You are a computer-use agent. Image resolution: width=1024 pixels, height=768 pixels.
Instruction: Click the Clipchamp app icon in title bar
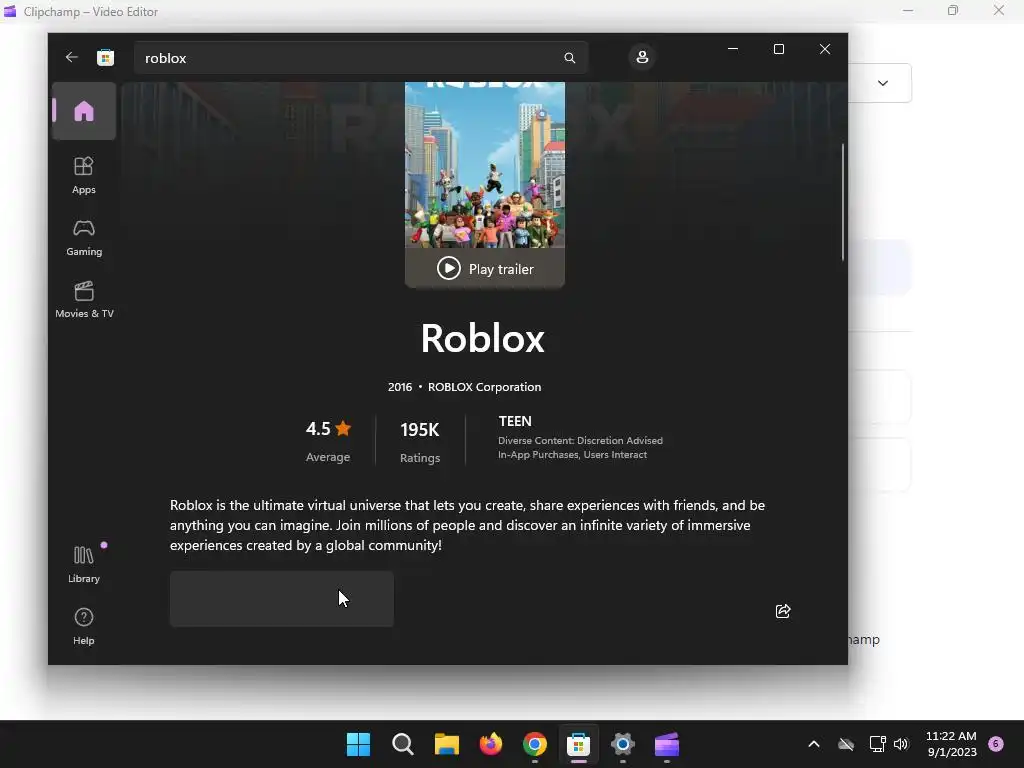pos(10,11)
